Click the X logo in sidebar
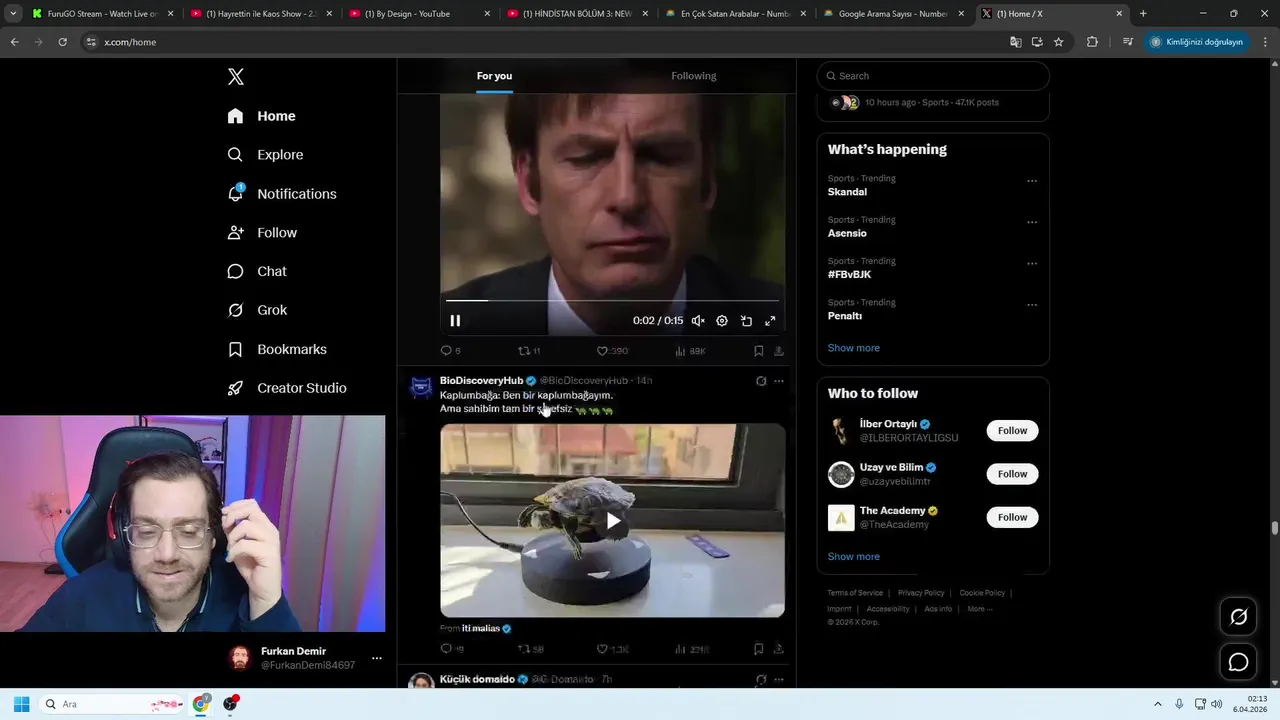Image resolution: width=1280 pixels, height=720 pixels. pyautogui.click(x=236, y=77)
